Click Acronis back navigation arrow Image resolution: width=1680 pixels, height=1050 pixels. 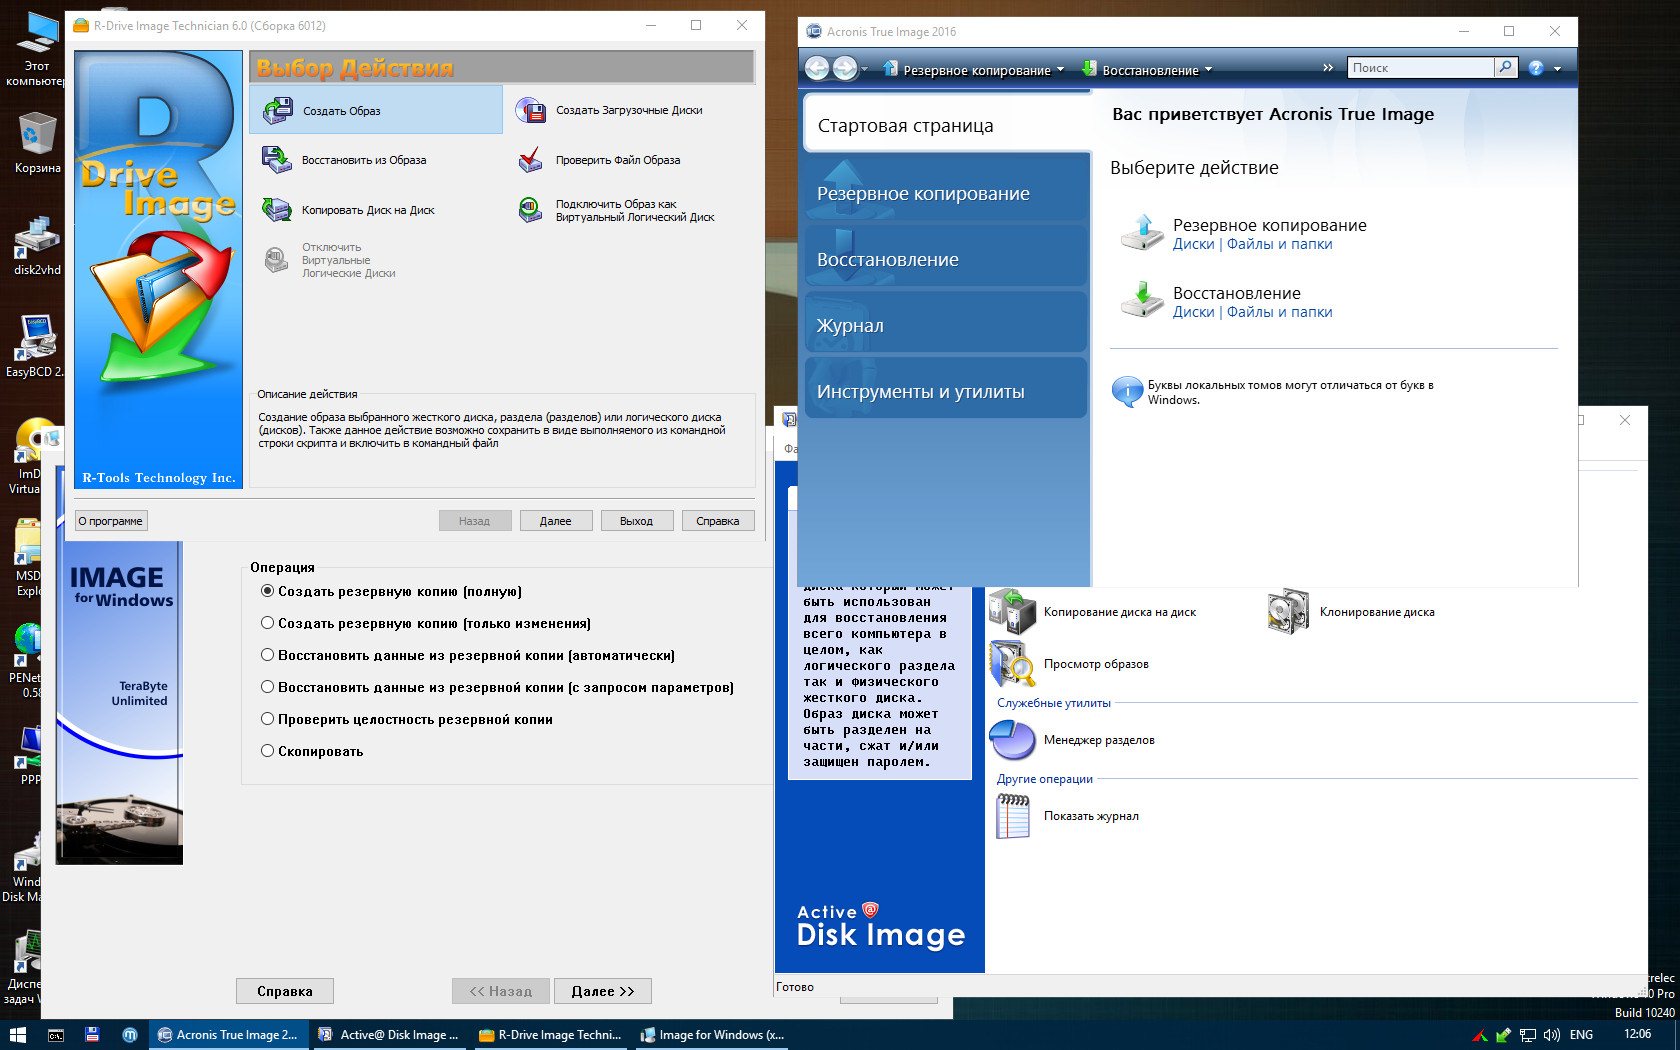[x=817, y=68]
